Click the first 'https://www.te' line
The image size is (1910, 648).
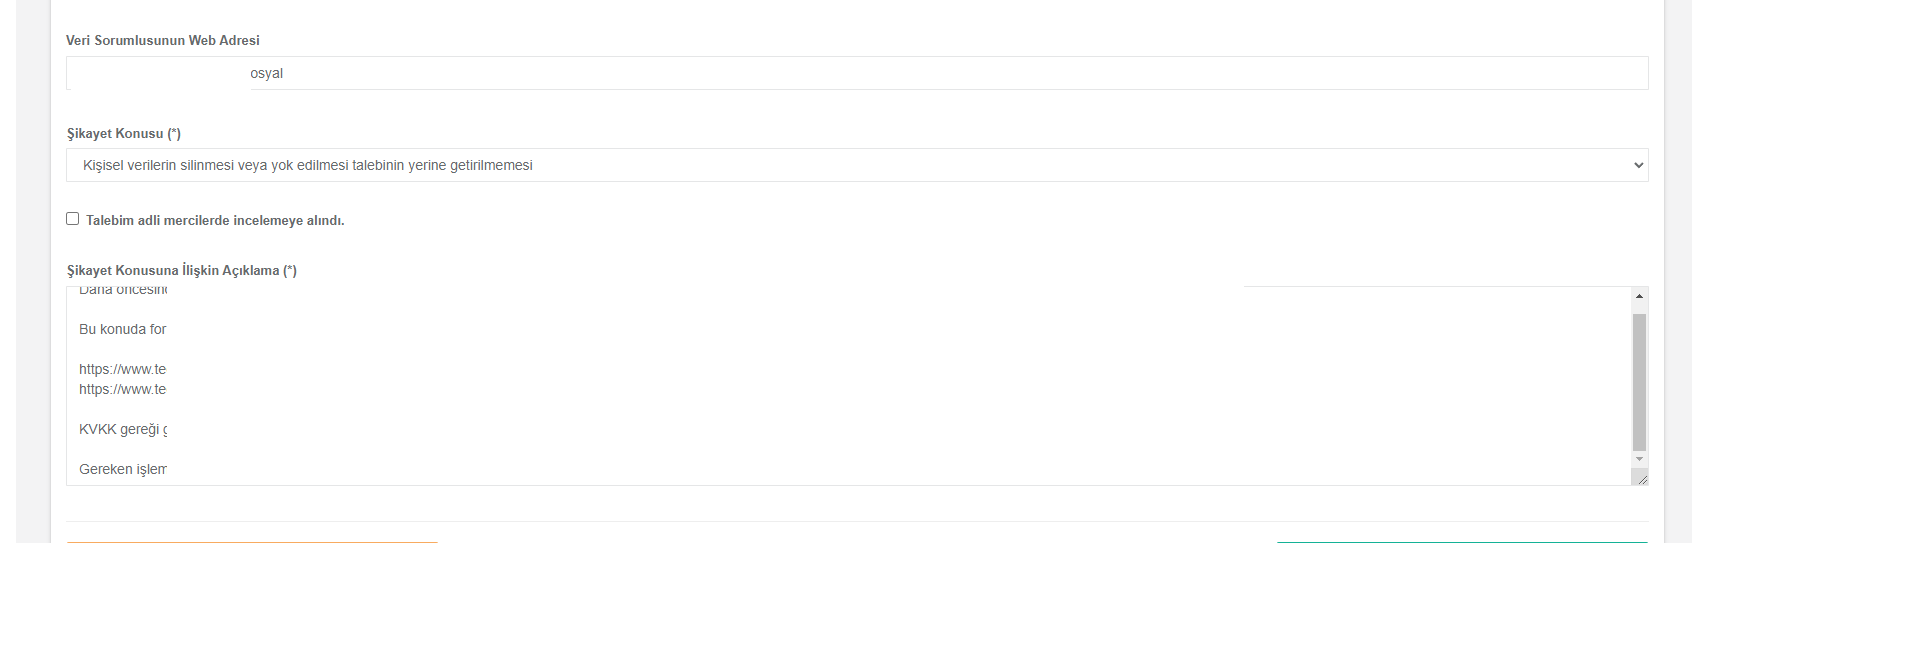(122, 369)
